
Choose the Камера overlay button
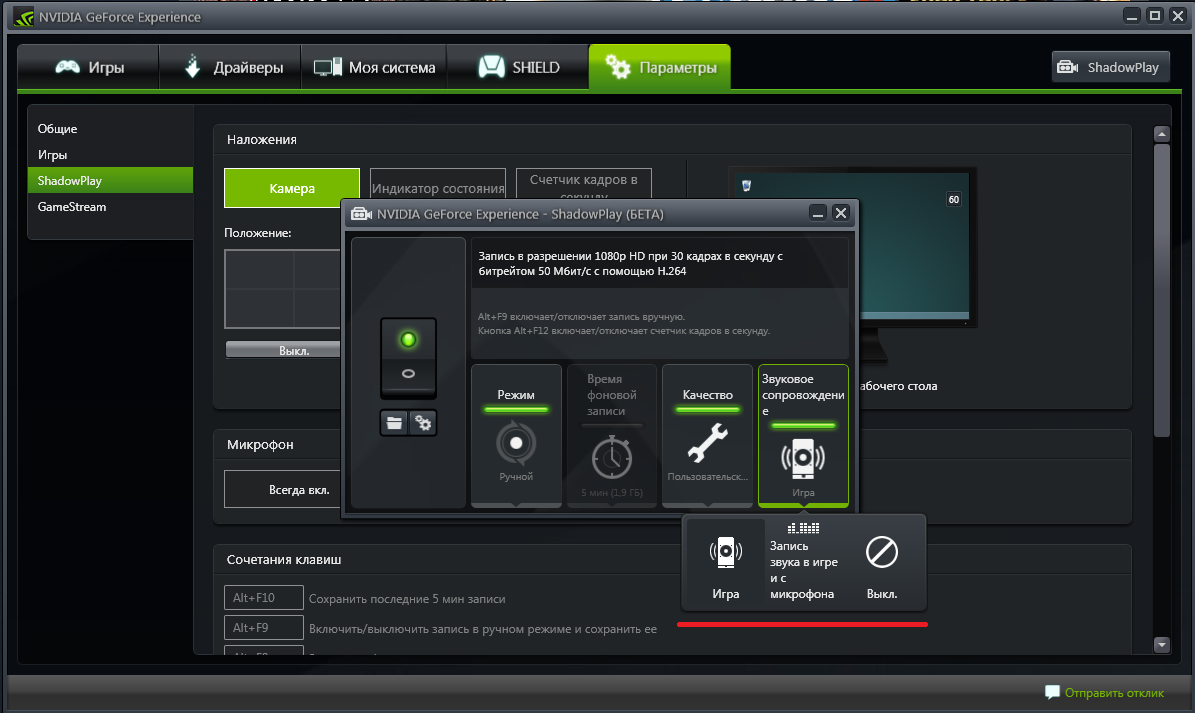click(292, 188)
